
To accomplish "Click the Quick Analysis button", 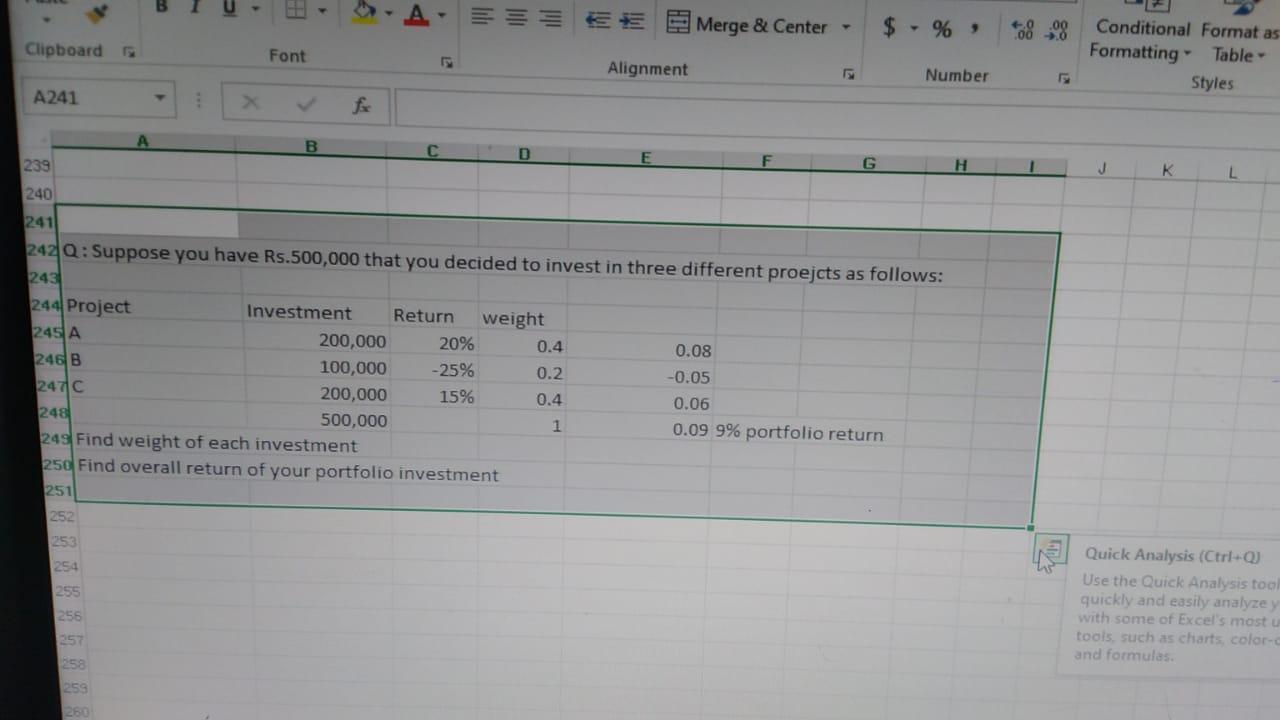I will coord(1050,550).
